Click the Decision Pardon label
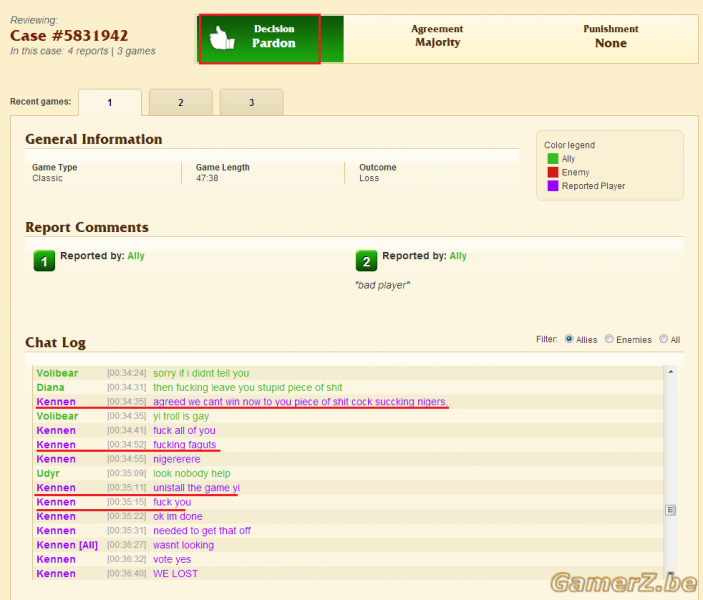The width and height of the screenshot is (703, 600). pos(274,36)
